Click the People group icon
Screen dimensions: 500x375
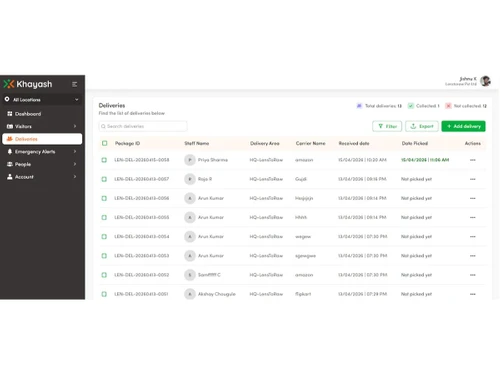pos(10,164)
